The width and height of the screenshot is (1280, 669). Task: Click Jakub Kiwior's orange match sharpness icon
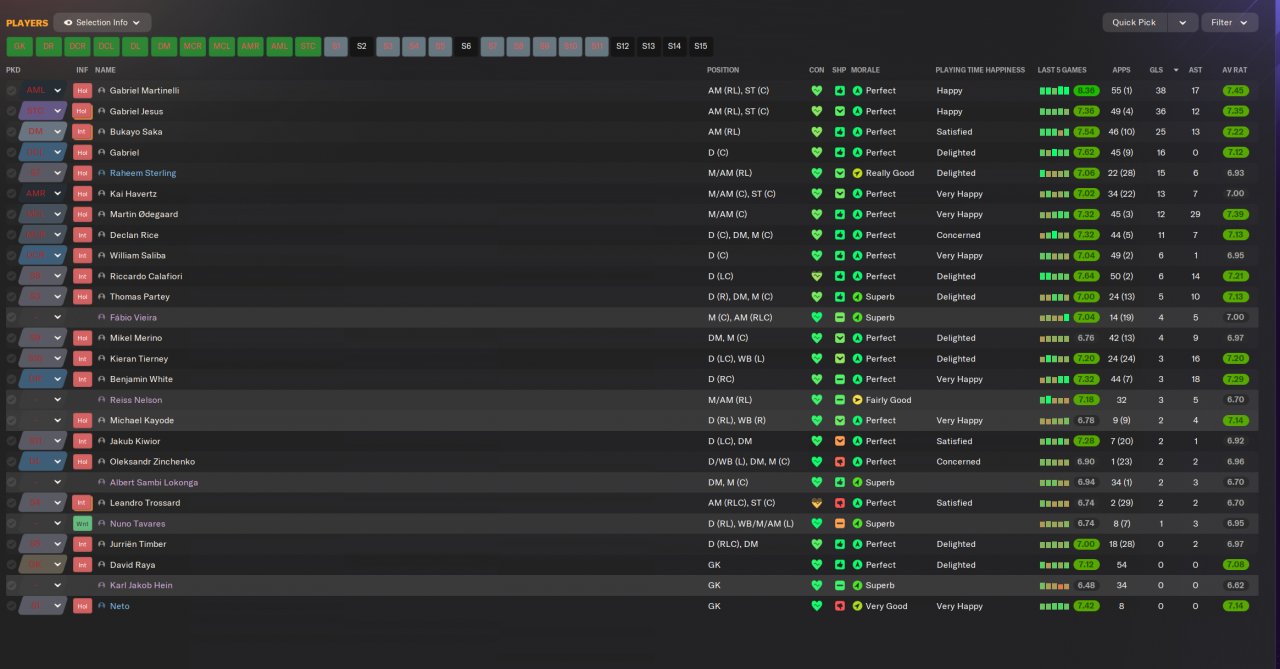(x=840, y=441)
